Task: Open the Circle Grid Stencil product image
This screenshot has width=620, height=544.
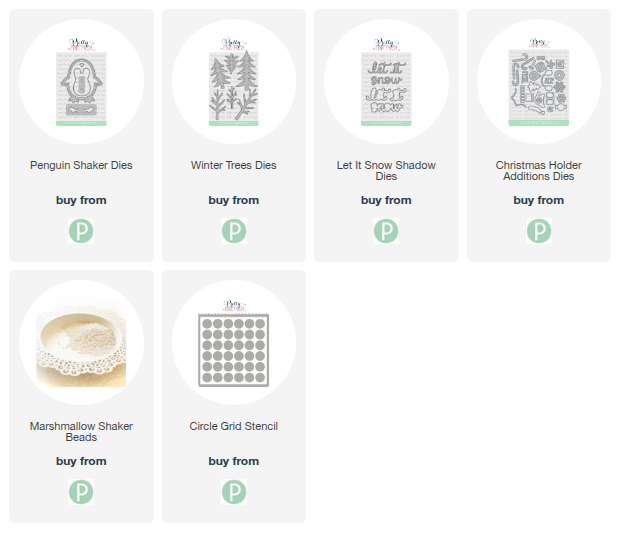Action: [x=234, y=343]
